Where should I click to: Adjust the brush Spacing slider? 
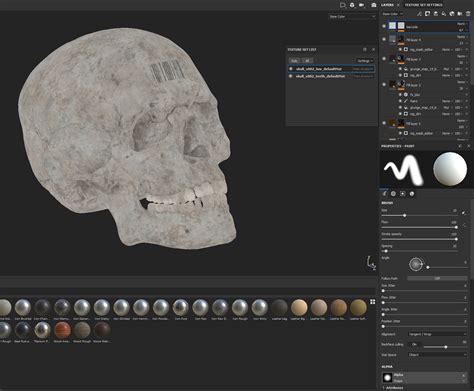(419, 251)
